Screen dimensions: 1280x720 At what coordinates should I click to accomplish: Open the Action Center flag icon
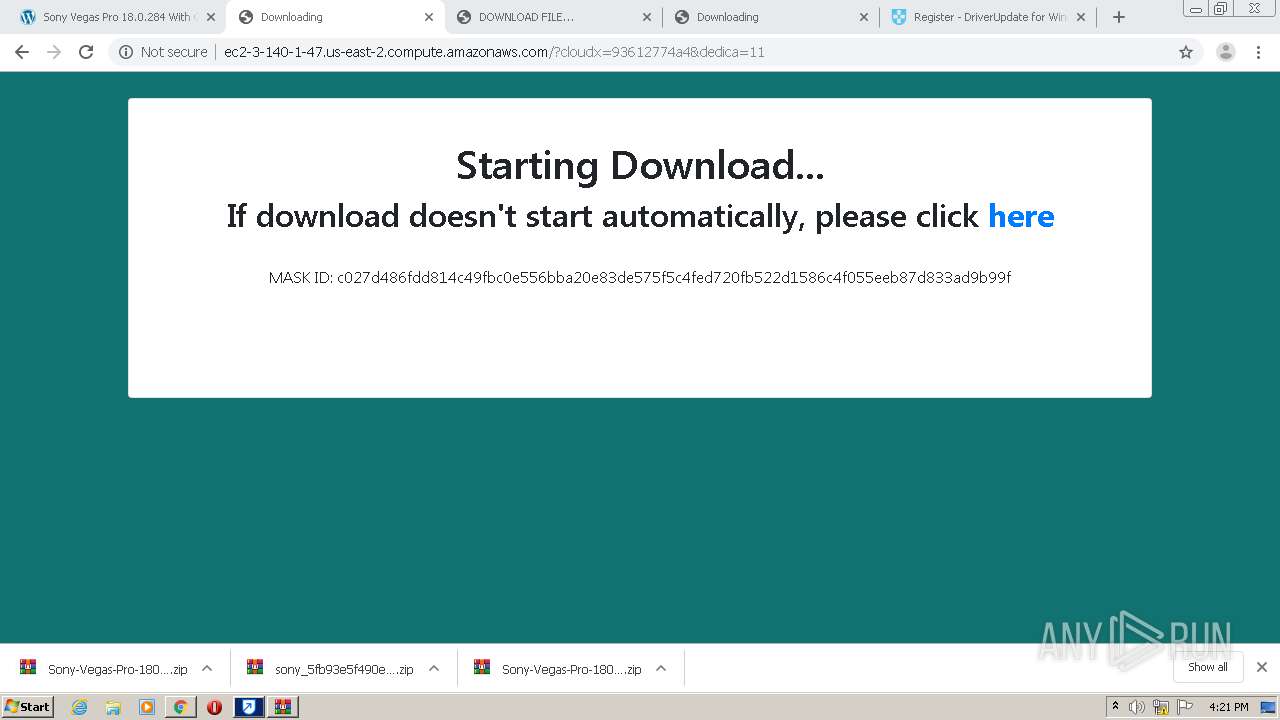click(x=1185, y=707)
